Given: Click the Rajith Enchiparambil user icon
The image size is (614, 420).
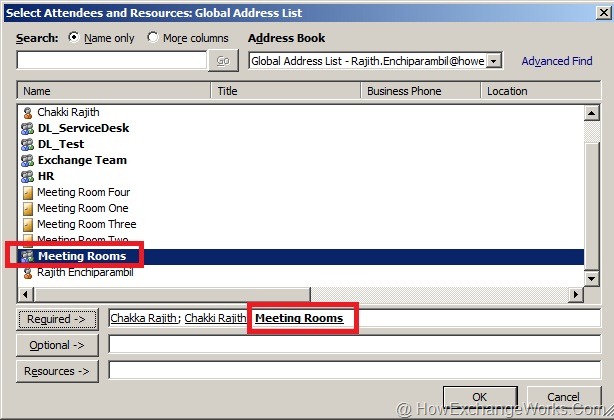Looking at the screenshot, I should [x=27, y=273].
